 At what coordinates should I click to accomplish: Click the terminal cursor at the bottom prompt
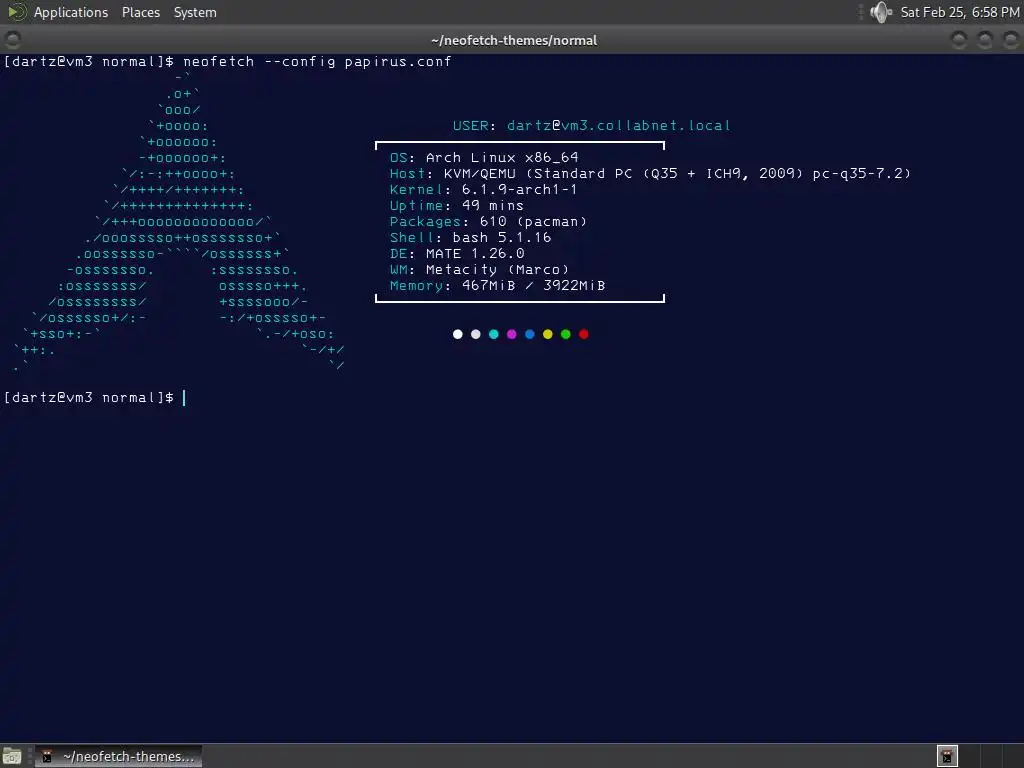tap(184, 398)
